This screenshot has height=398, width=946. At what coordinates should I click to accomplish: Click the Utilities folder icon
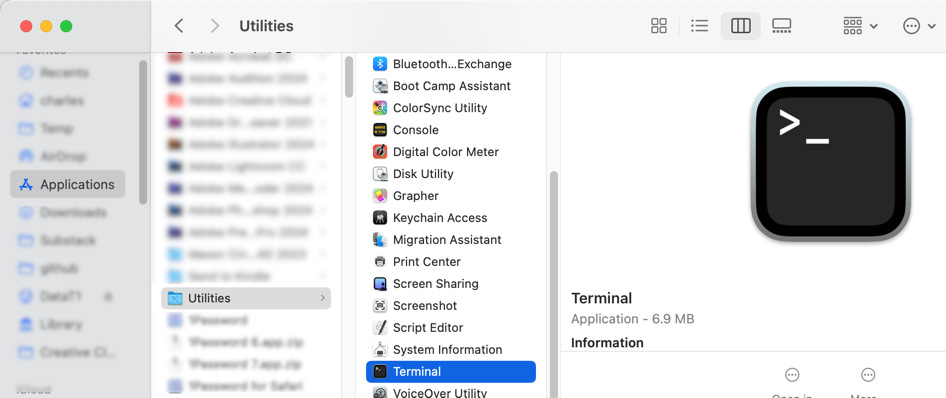[175, 298]
